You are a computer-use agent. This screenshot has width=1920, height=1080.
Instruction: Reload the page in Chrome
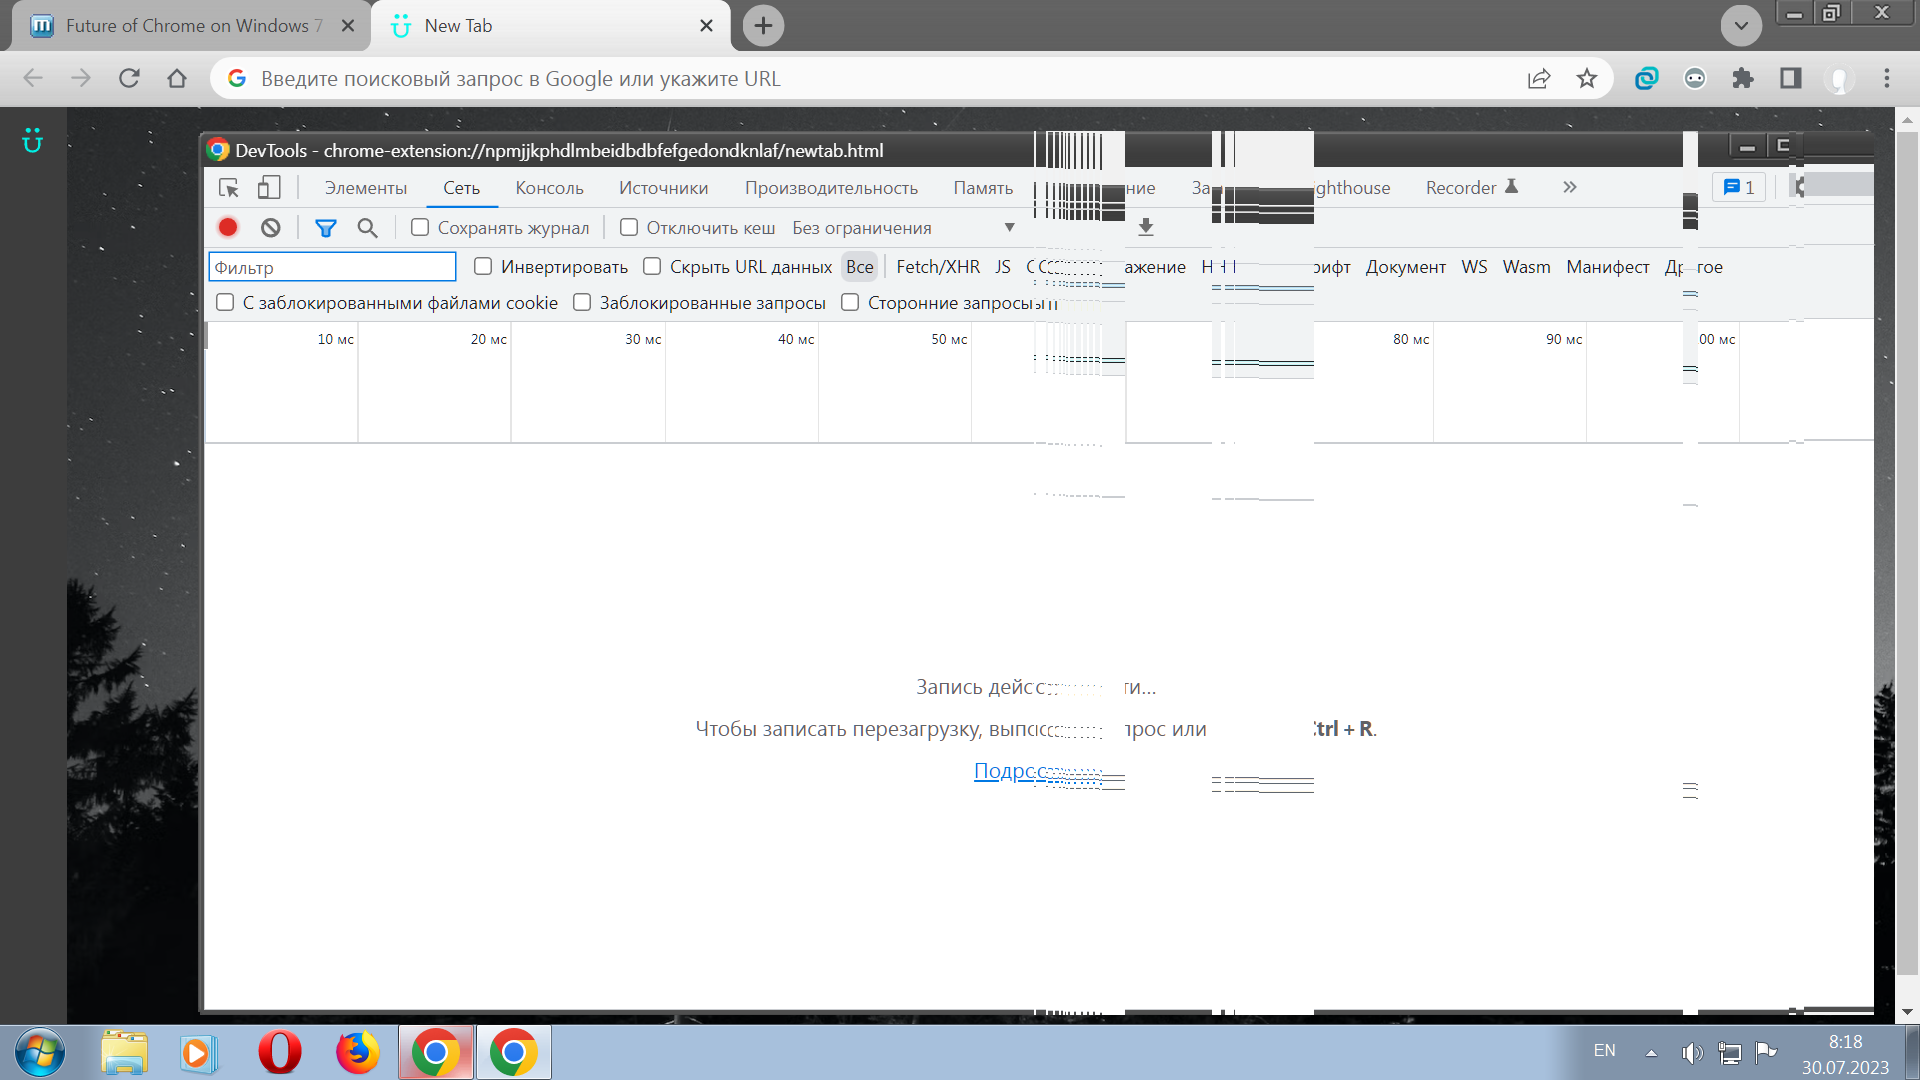[x=129, y=78]
